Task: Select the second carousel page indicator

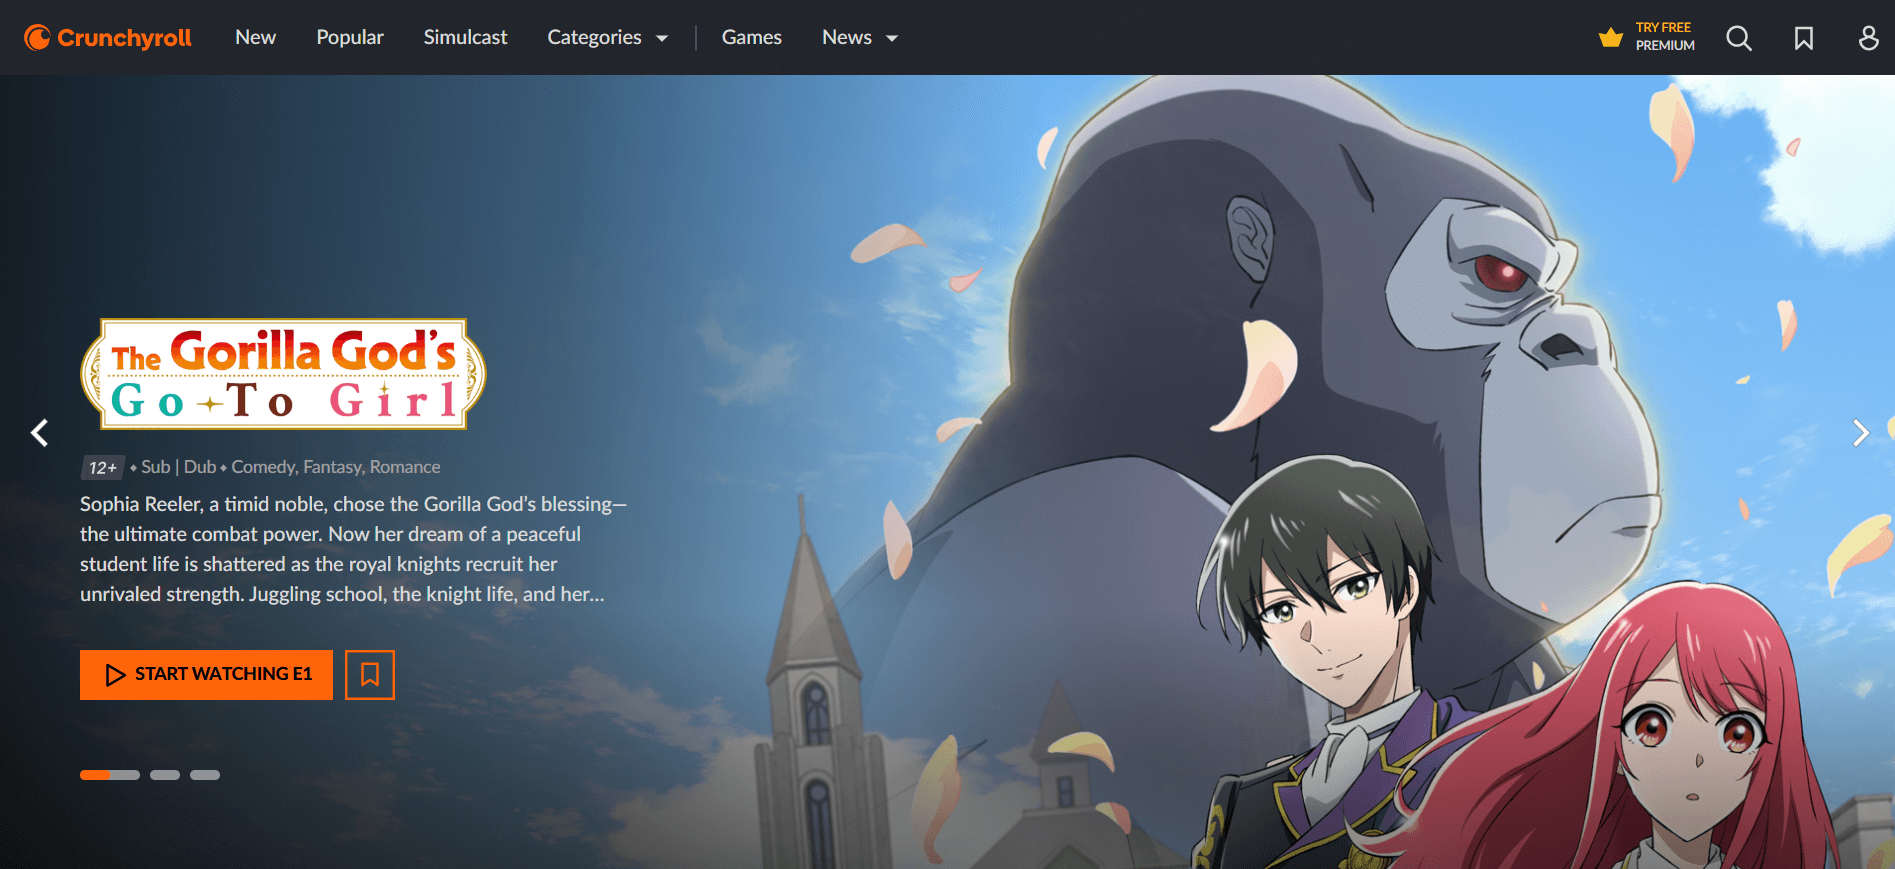Action: click(x=165, y=775)
